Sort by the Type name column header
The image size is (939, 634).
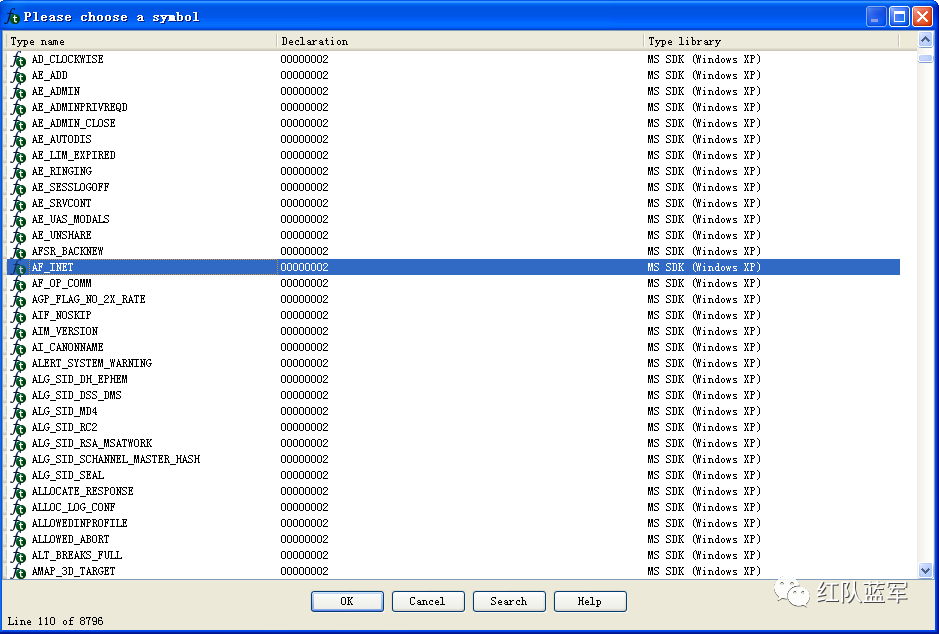(x=141, y=41)
